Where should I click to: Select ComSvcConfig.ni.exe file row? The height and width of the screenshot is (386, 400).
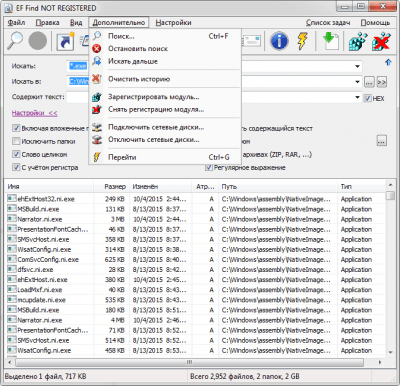tap(196, 260)
